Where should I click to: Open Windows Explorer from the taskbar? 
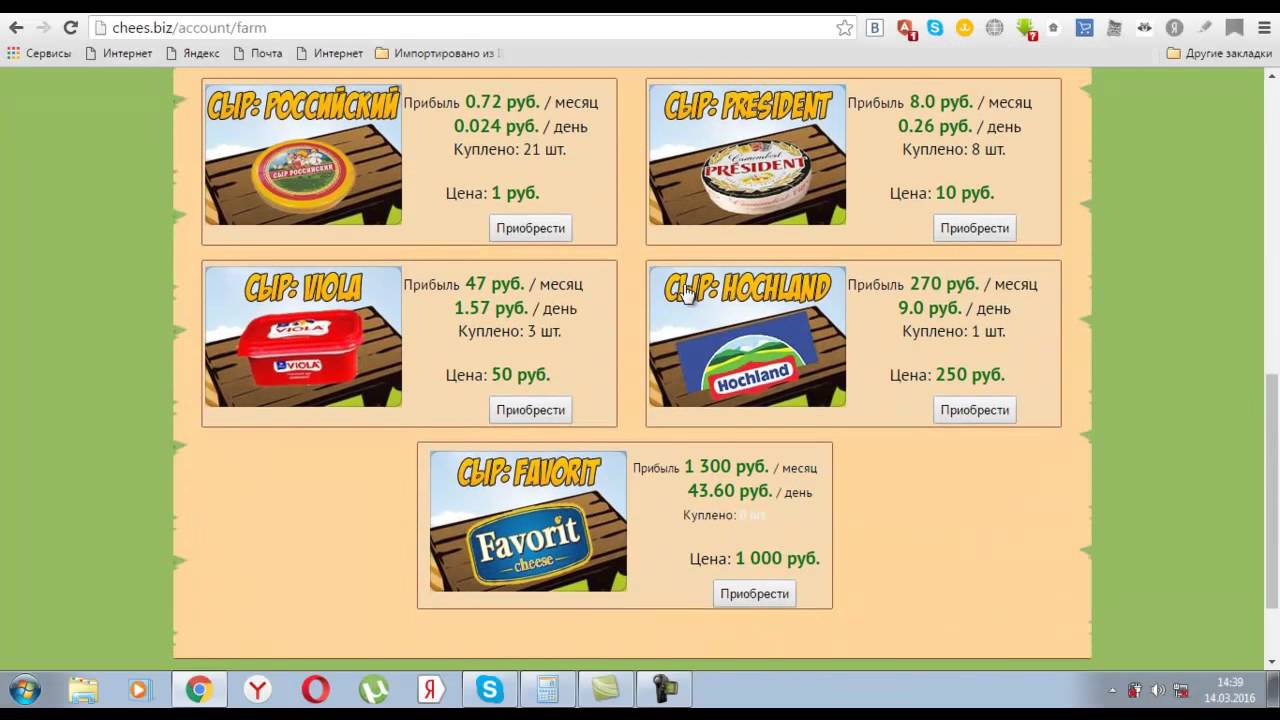(83, 690)
